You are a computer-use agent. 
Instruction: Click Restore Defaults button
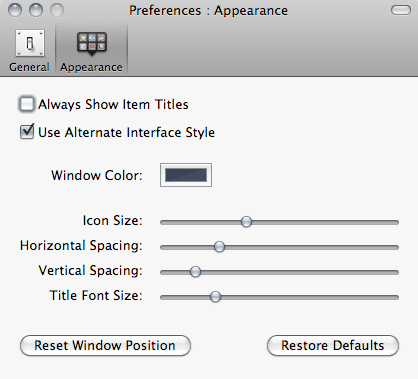click(x=333, y=345)
